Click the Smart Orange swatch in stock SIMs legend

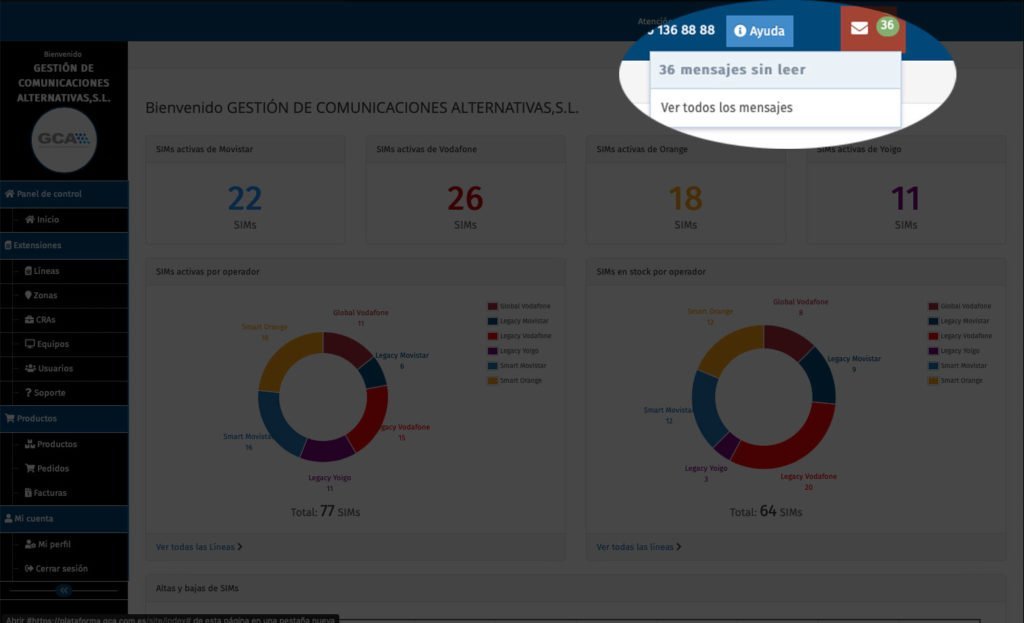click(x=933, y=381)
